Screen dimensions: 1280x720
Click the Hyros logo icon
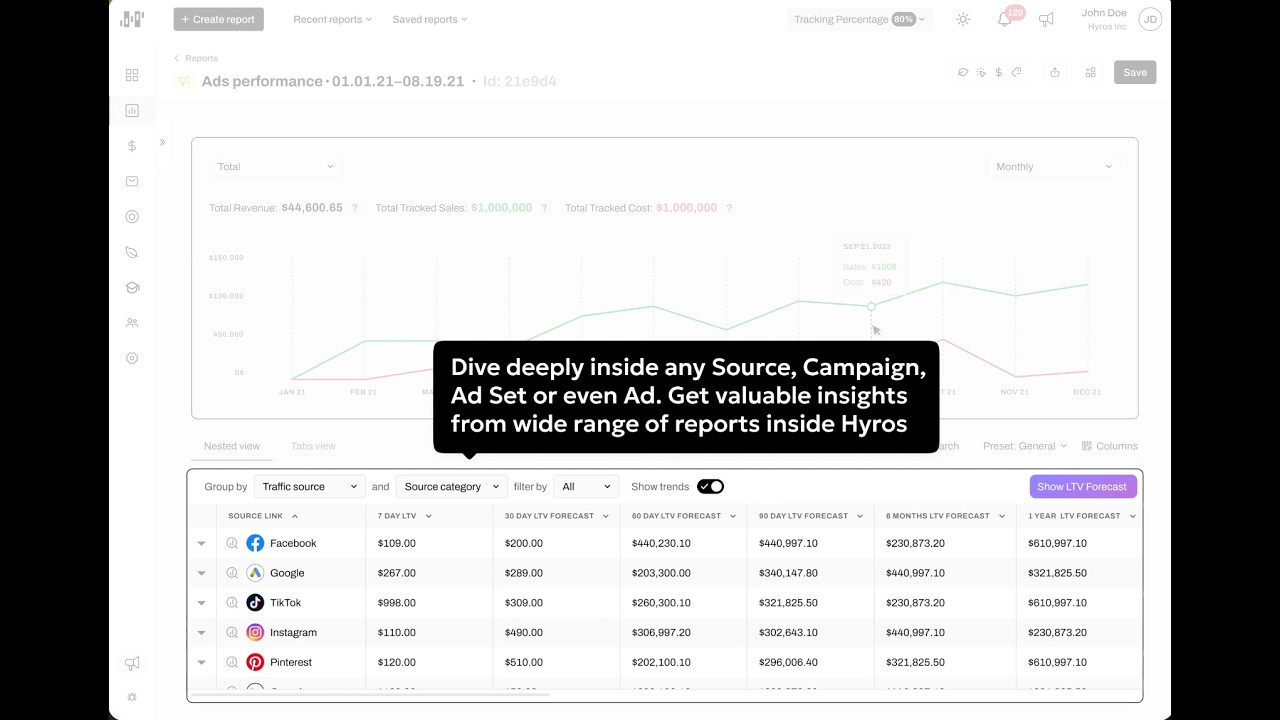tap(132, 19)
